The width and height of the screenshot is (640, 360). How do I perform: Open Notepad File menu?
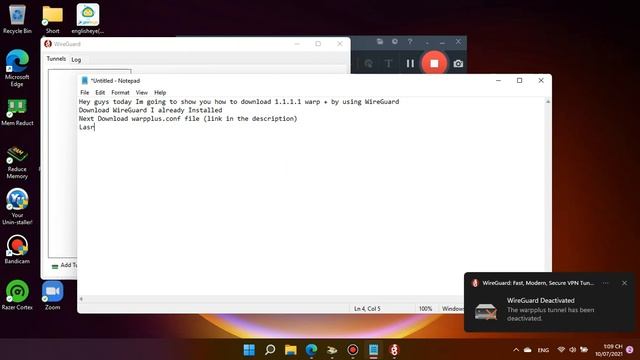coord(84,93)
